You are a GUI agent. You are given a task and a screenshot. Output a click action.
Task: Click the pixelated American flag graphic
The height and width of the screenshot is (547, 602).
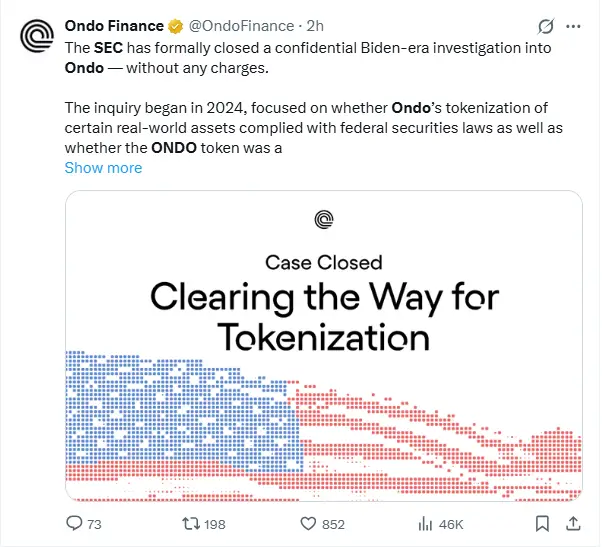(x=323, y=425)
